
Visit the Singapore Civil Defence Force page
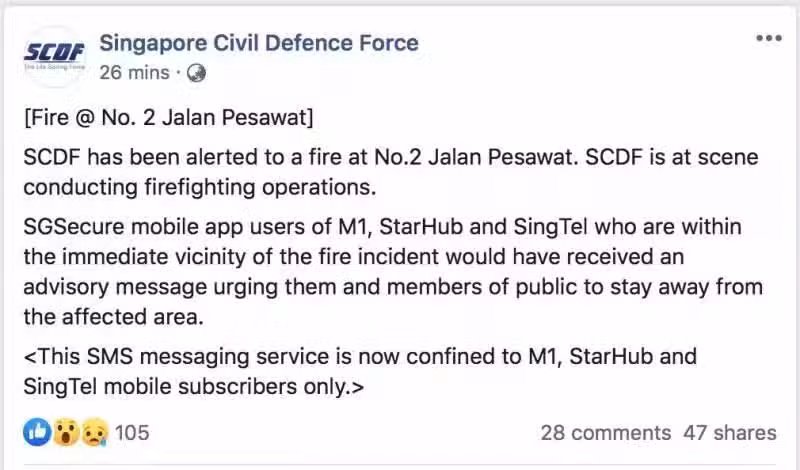click(259, 43)
